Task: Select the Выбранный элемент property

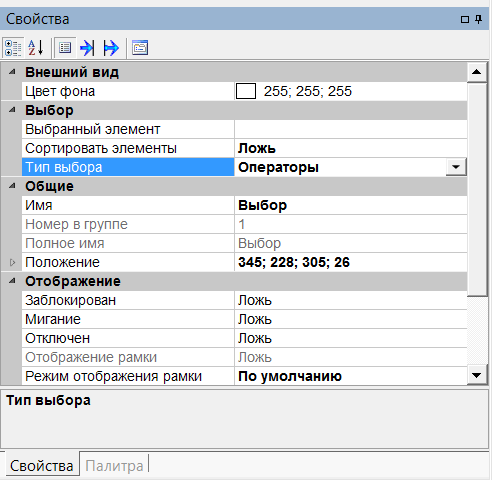Action: tap(128, 129)
